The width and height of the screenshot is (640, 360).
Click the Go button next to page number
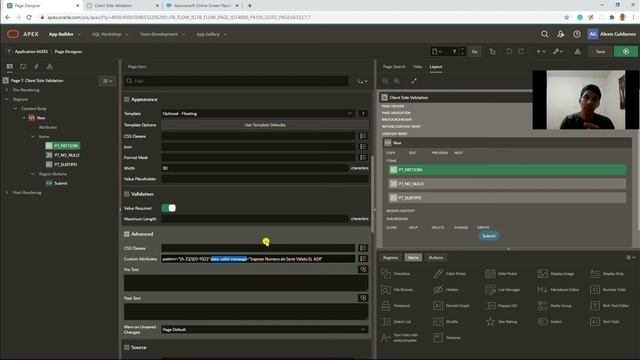(474, 51)
